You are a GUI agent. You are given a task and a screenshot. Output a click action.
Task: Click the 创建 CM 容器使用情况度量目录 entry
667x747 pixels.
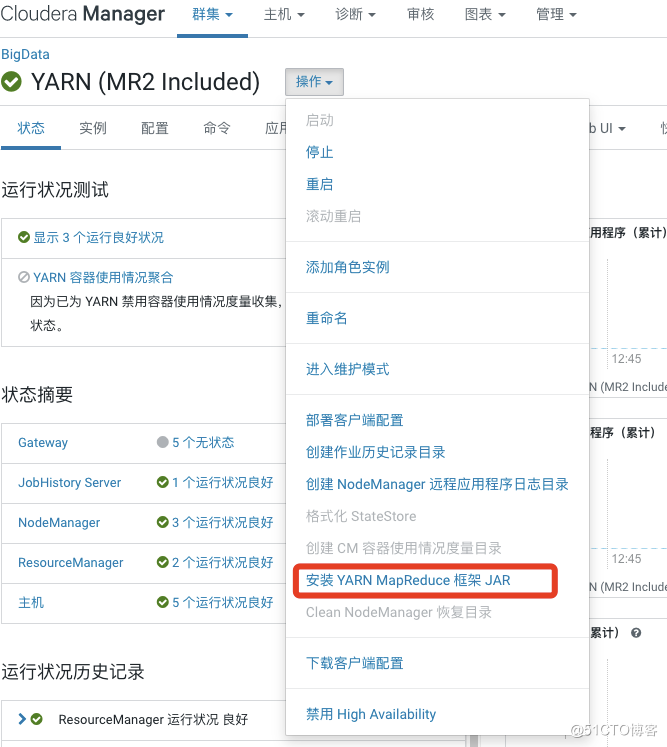404,548
